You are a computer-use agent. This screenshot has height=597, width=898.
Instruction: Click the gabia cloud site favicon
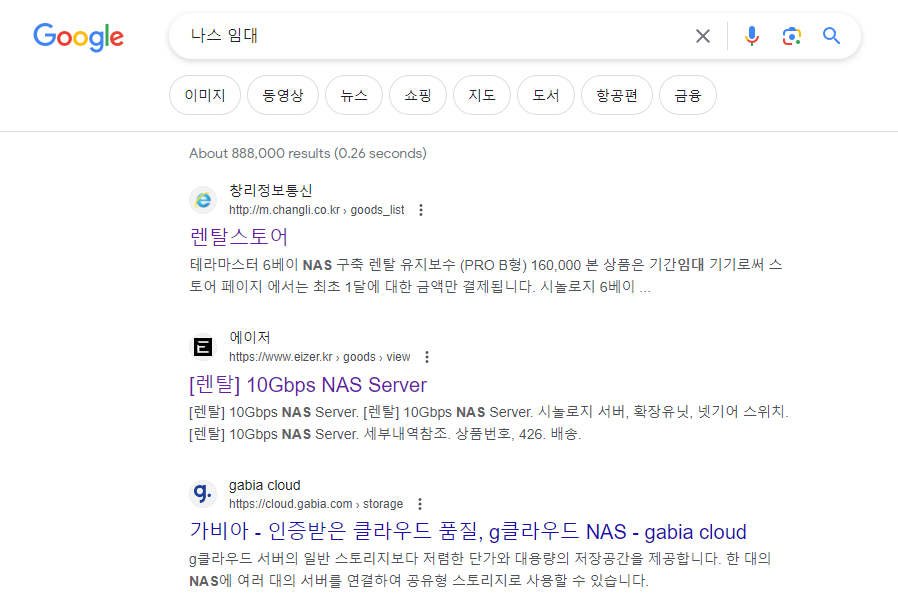[203, 494]
